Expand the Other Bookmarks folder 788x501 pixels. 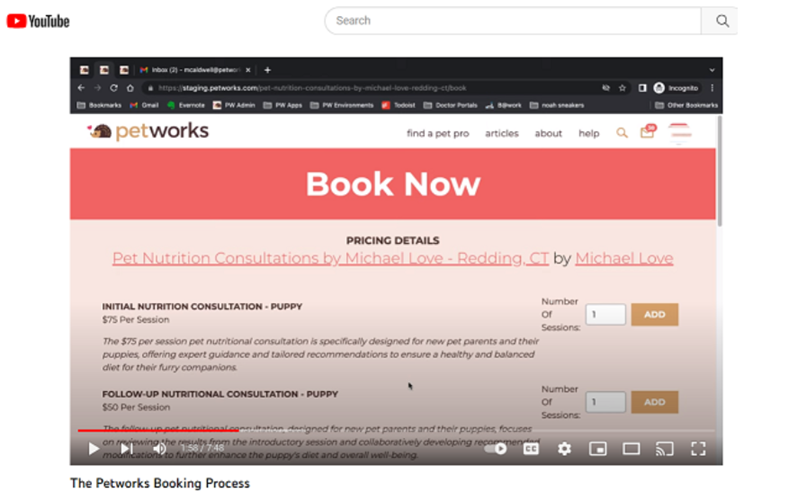coord(686,105)
